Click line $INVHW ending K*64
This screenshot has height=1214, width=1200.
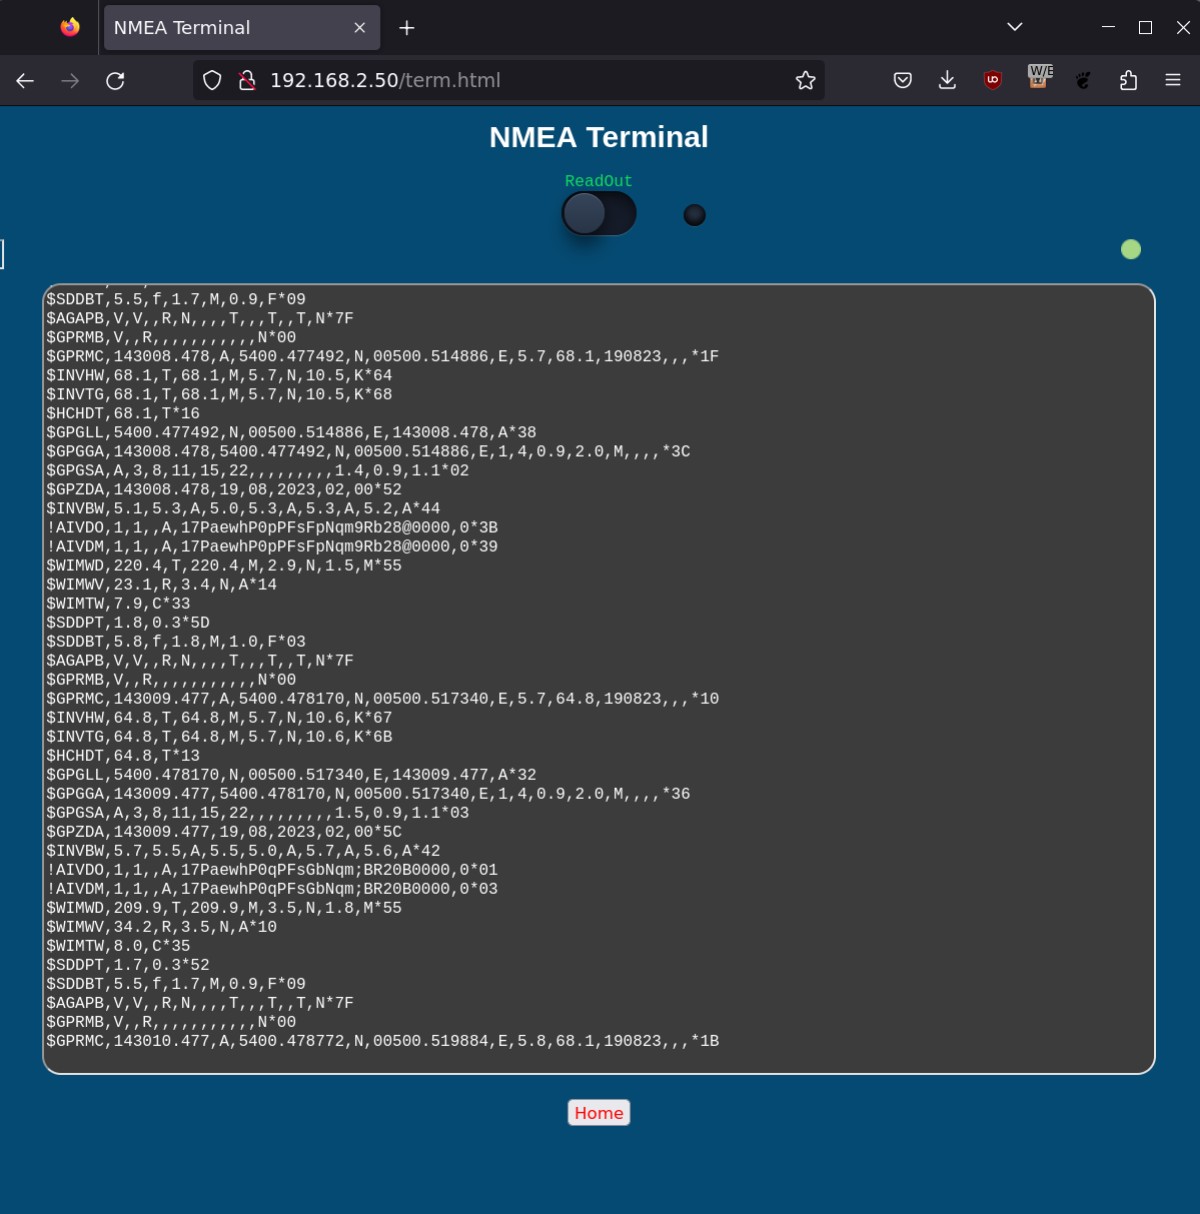tap(219, 376)
